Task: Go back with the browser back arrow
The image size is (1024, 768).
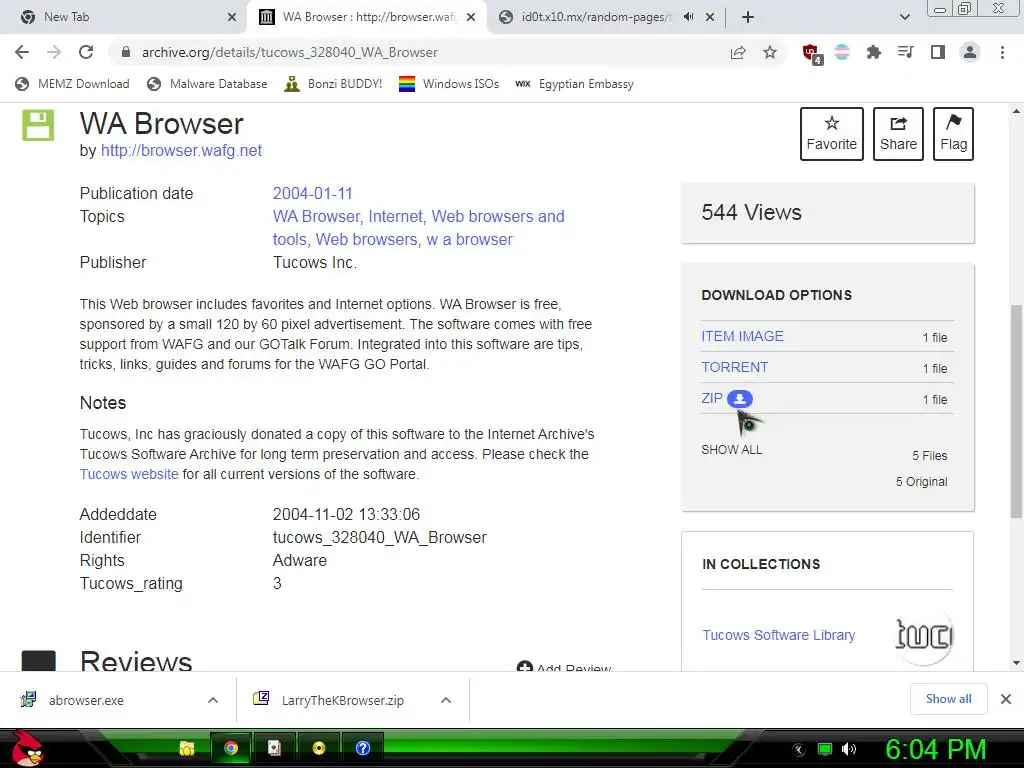Action: point(22,52)
